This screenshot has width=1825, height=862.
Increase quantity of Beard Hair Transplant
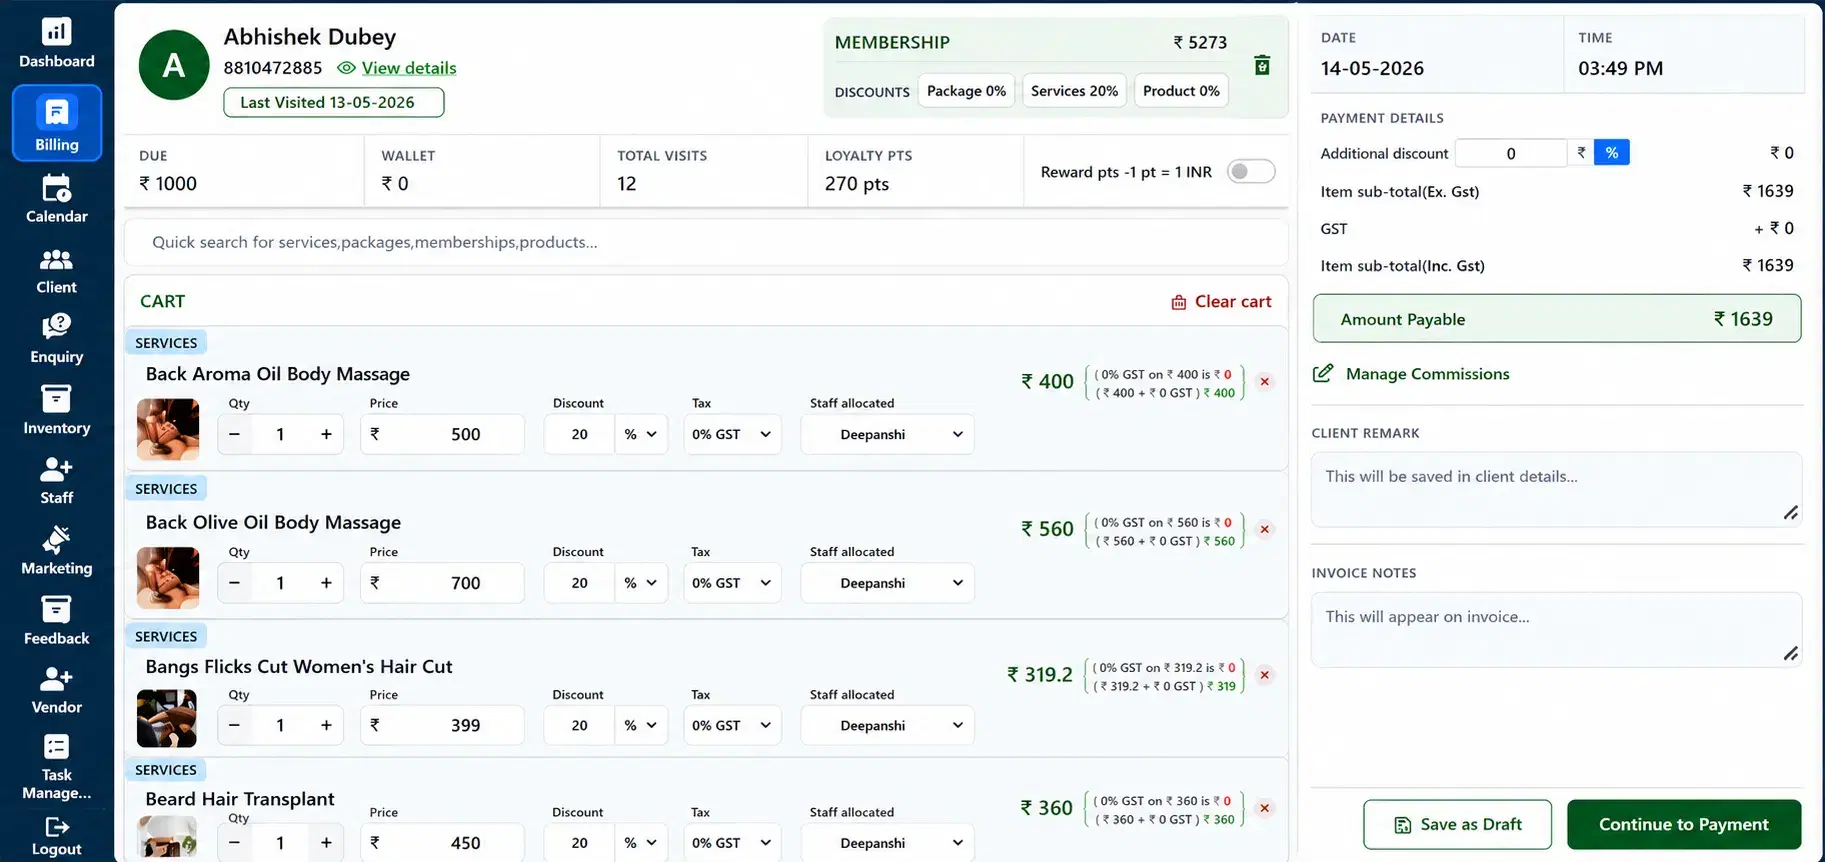coord(326,843)
